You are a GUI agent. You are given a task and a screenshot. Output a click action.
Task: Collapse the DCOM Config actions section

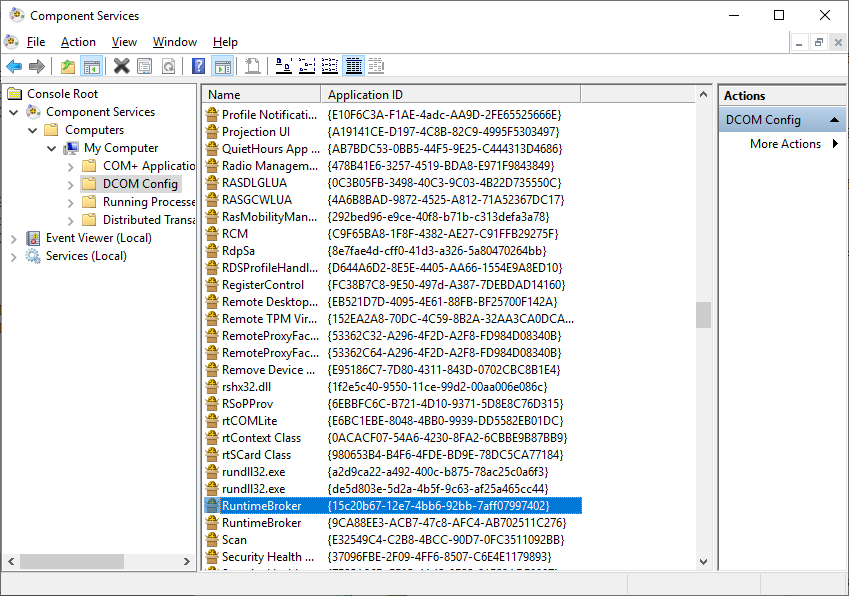pyautogui.click(x=834, y=120)
